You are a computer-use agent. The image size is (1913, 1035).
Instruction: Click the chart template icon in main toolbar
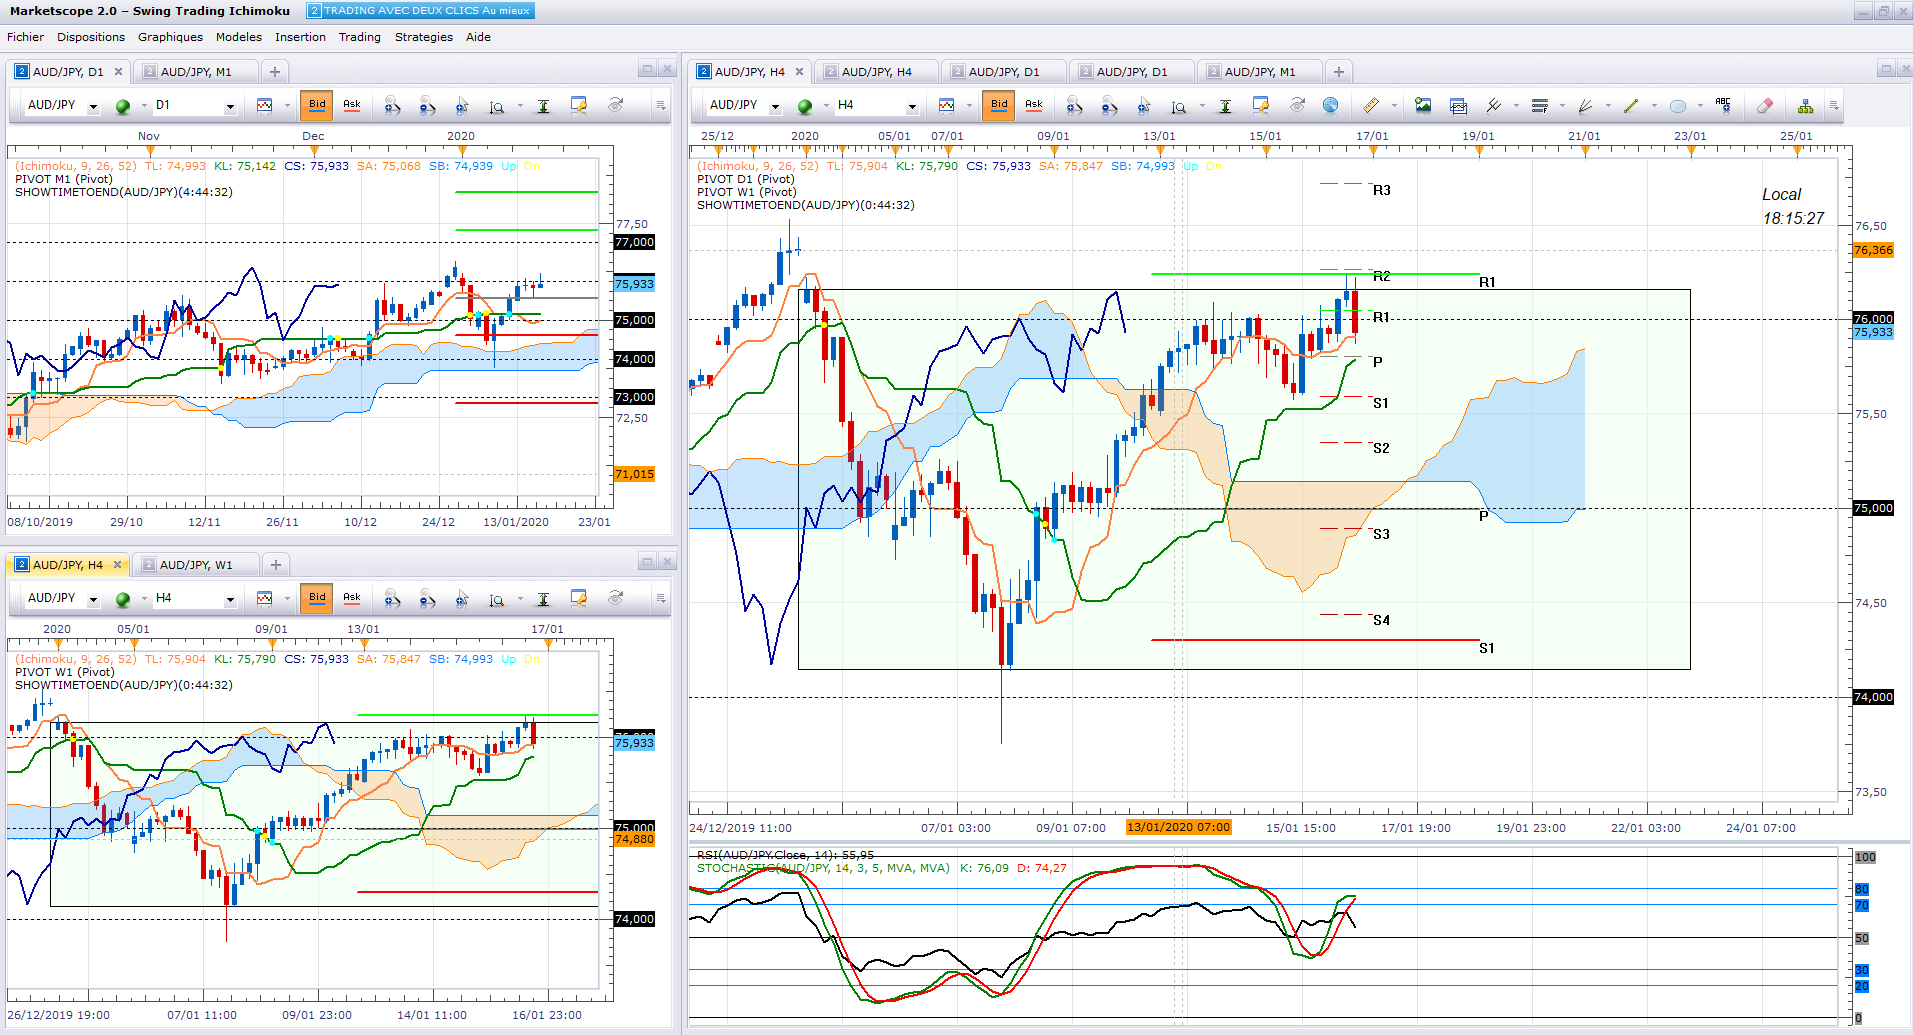click(1458, 105)
